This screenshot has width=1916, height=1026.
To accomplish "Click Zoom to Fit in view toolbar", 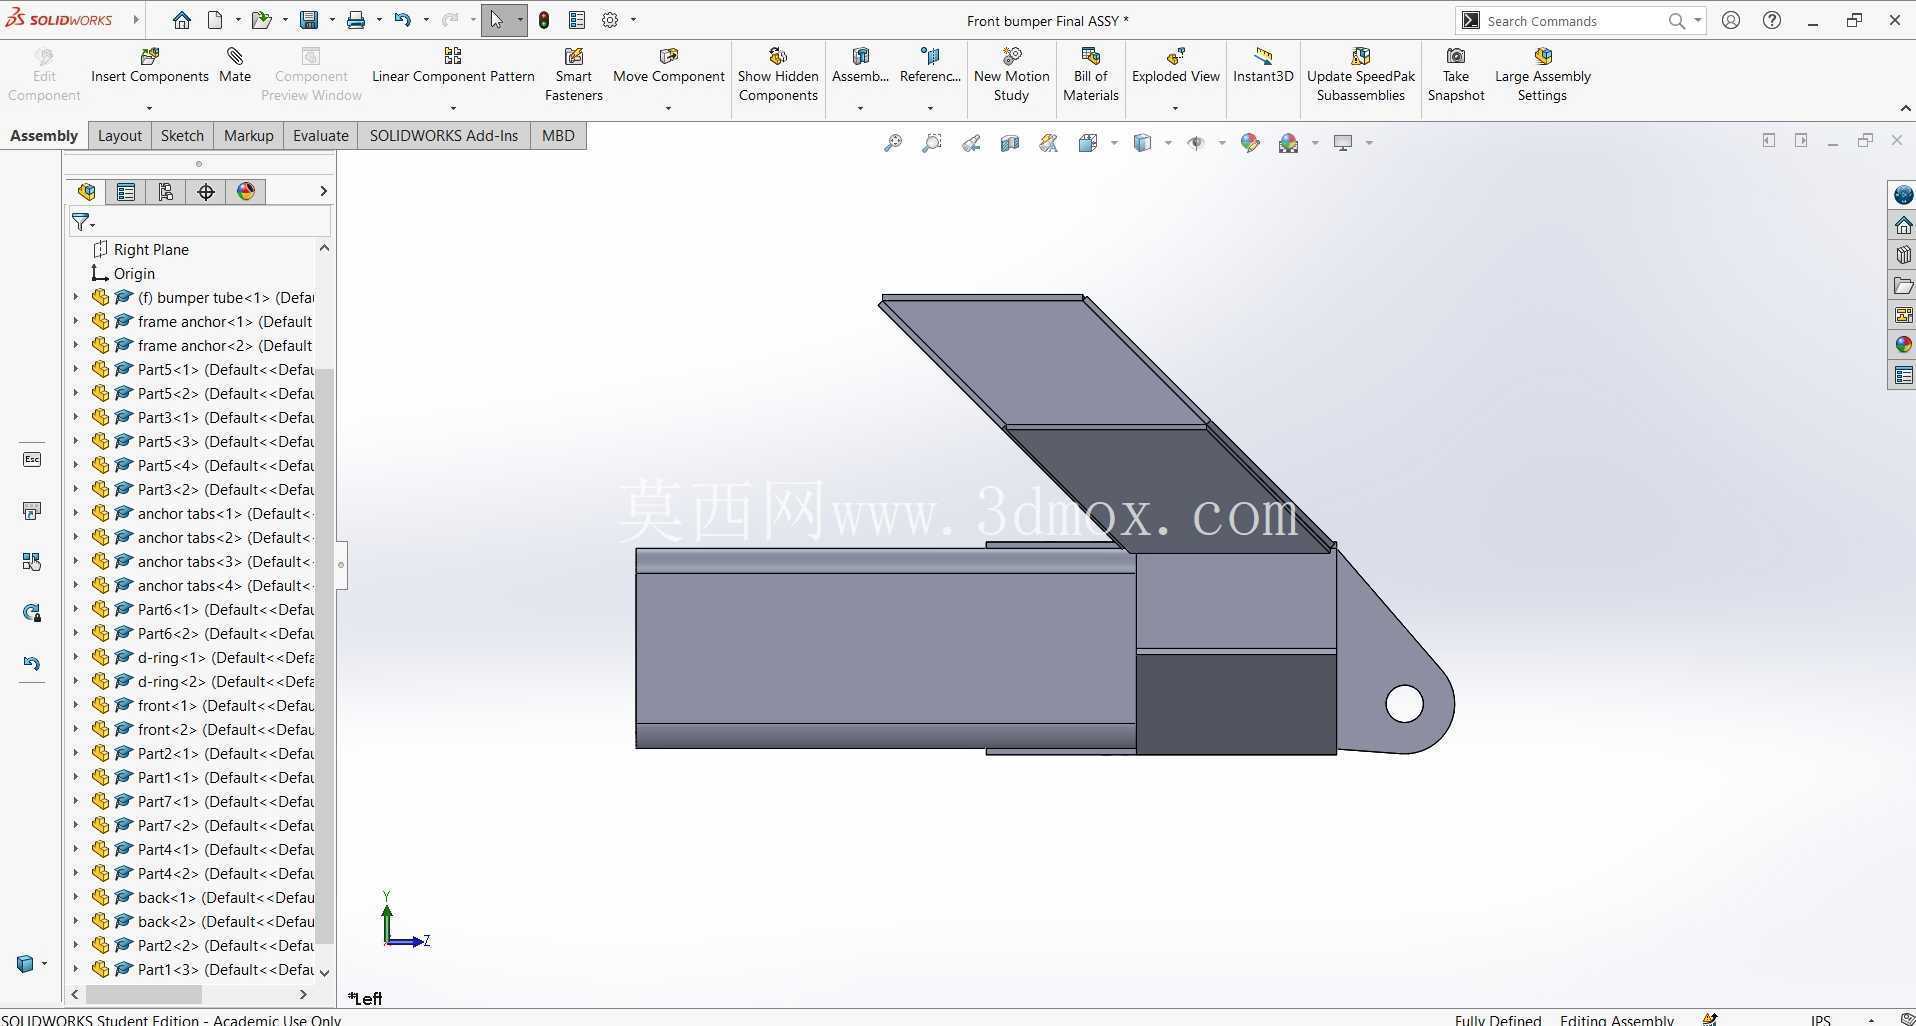I will click(x=893, y=143).
